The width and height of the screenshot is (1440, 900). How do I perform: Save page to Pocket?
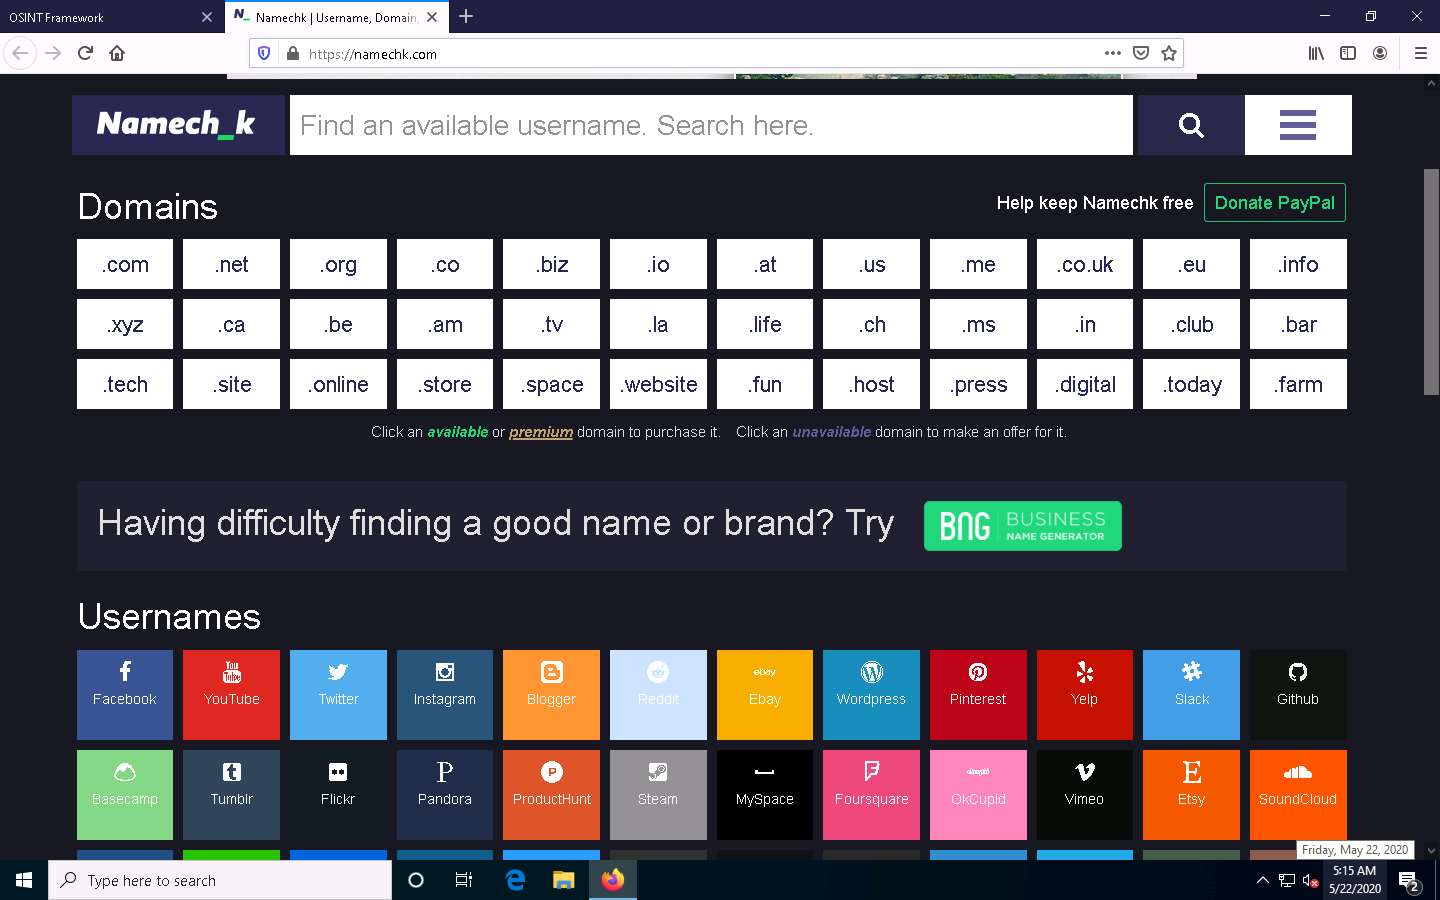(1141, 53)
